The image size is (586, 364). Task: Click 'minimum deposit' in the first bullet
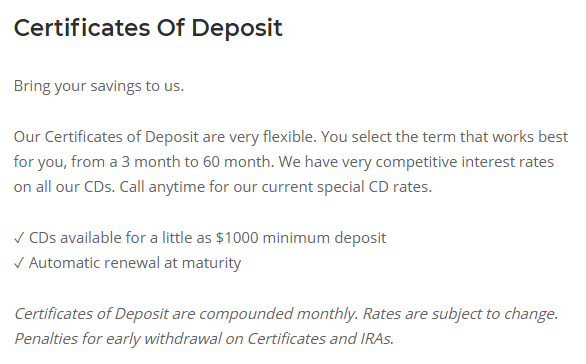pos(324,238)
